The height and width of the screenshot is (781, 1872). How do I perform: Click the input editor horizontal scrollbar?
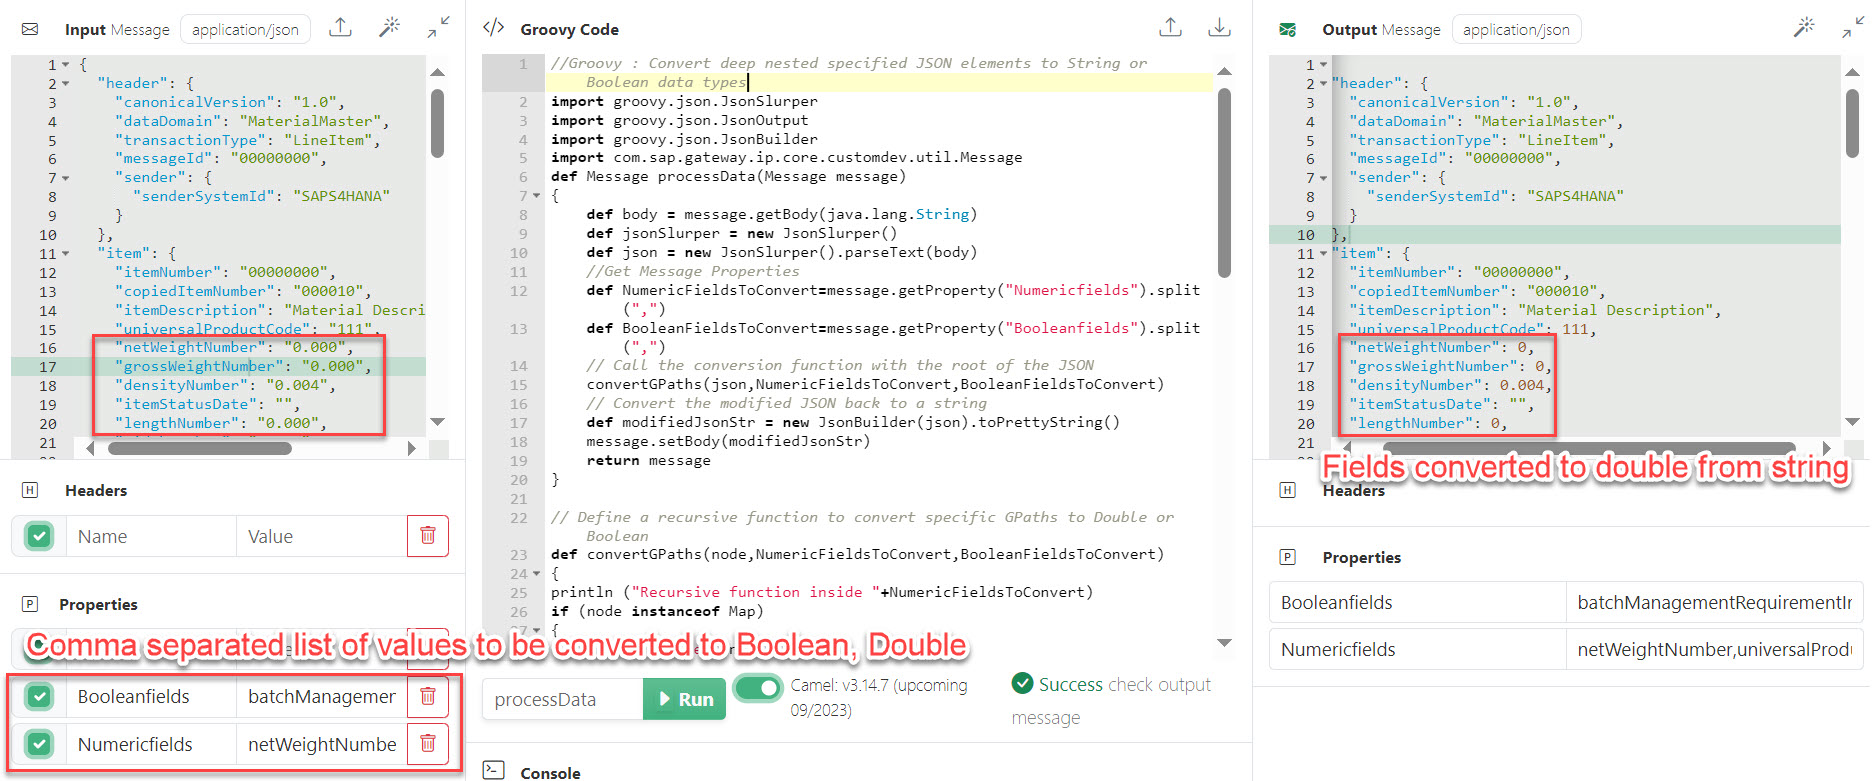tap(200, 448)
